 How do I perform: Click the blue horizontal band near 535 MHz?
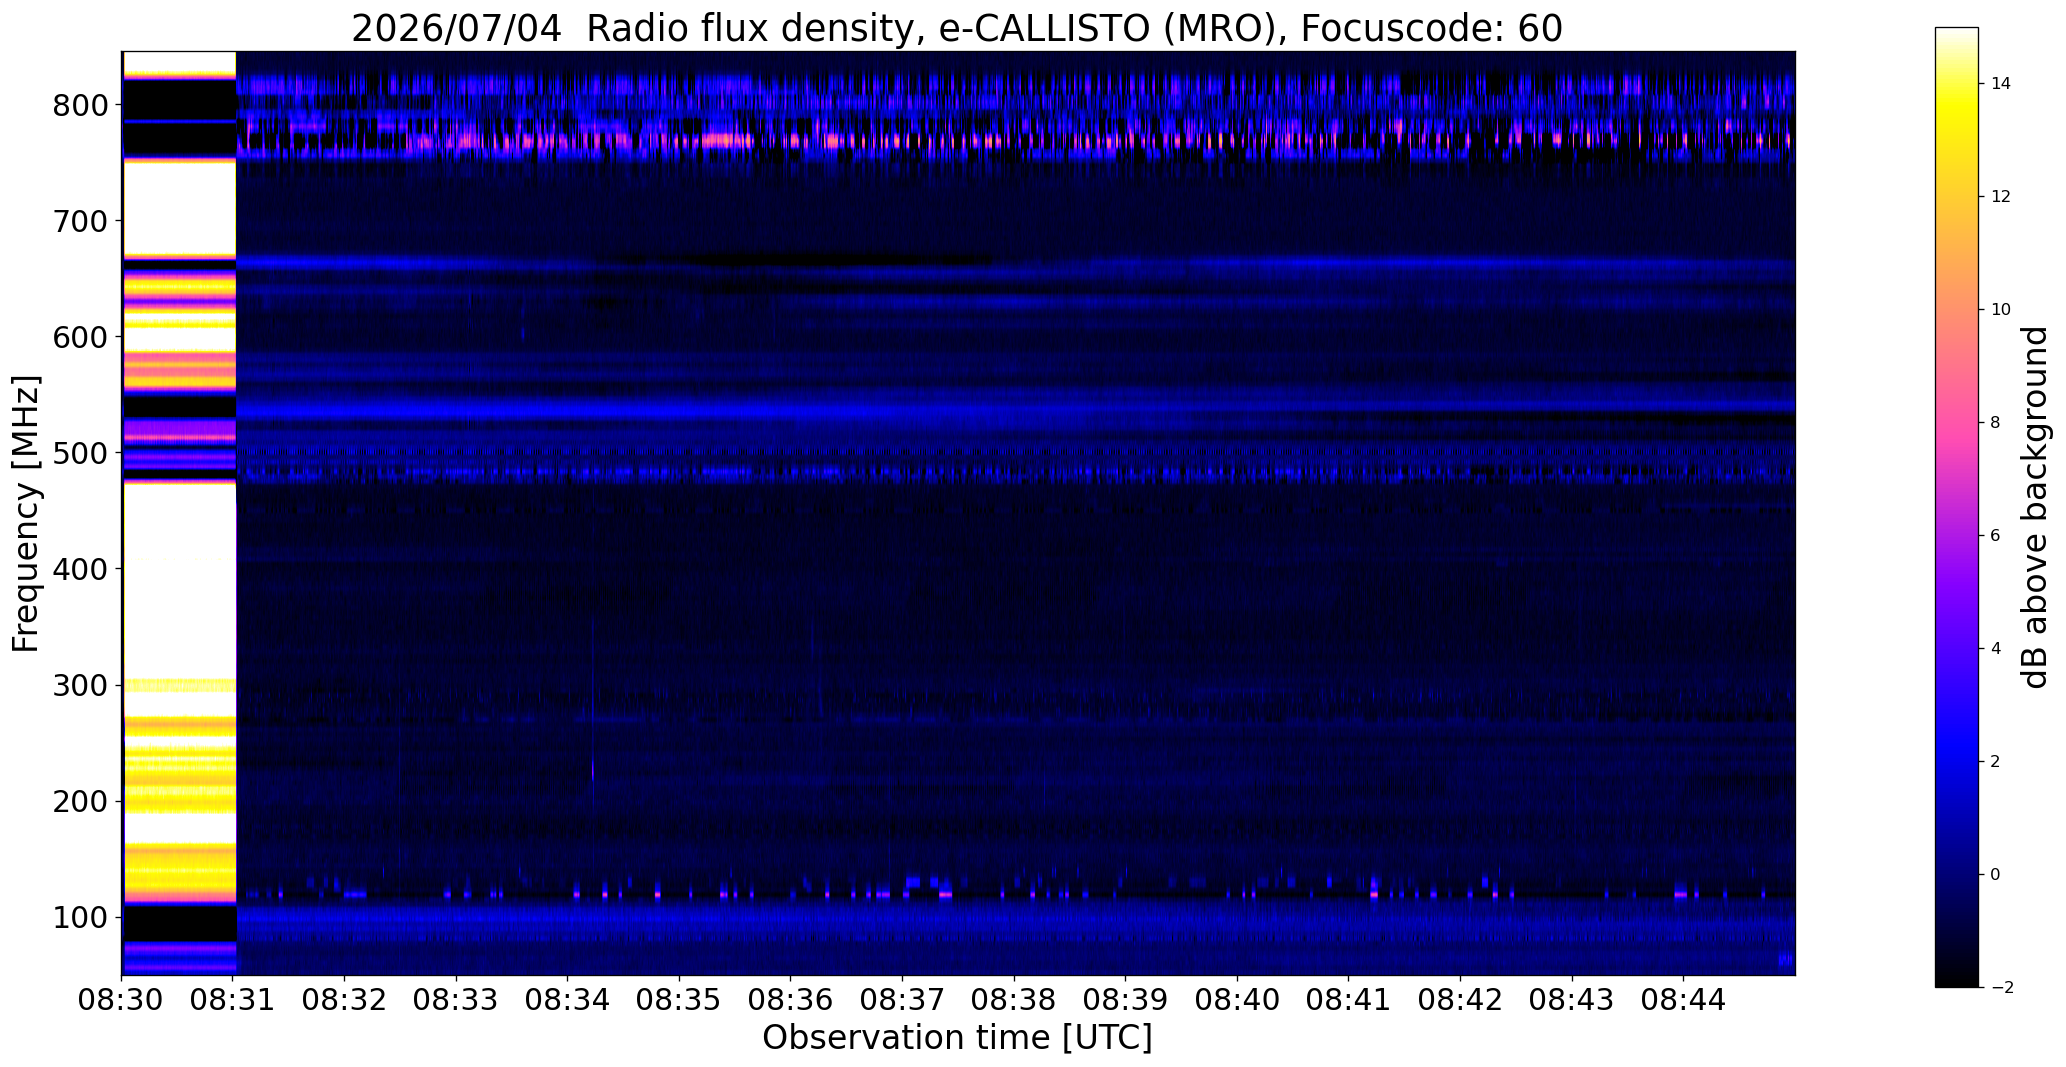[x=1015, y=410]
